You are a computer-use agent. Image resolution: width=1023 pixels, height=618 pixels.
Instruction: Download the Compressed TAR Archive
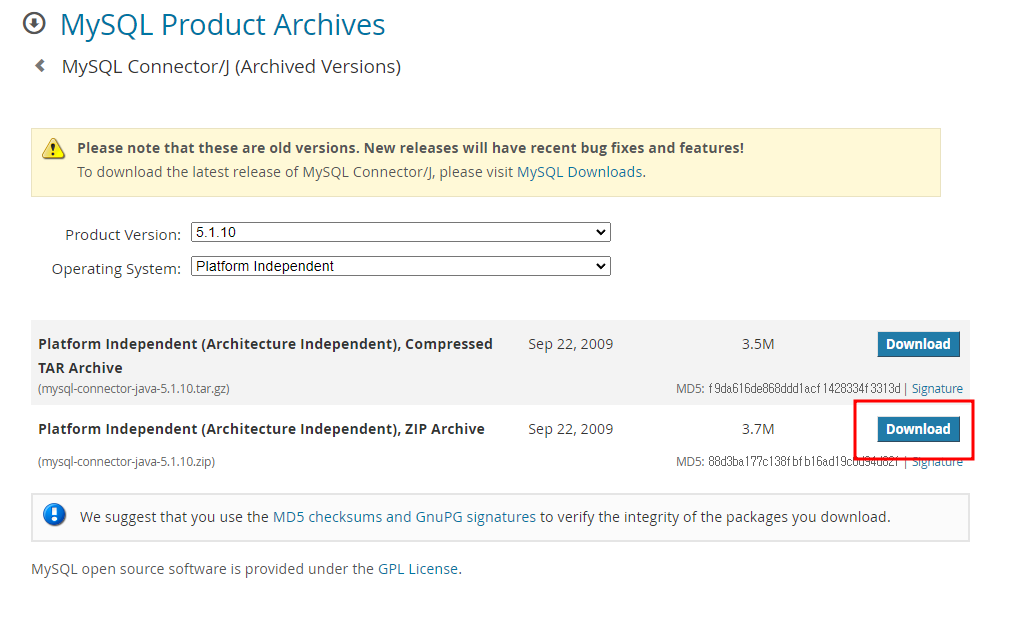pos(918,344)
